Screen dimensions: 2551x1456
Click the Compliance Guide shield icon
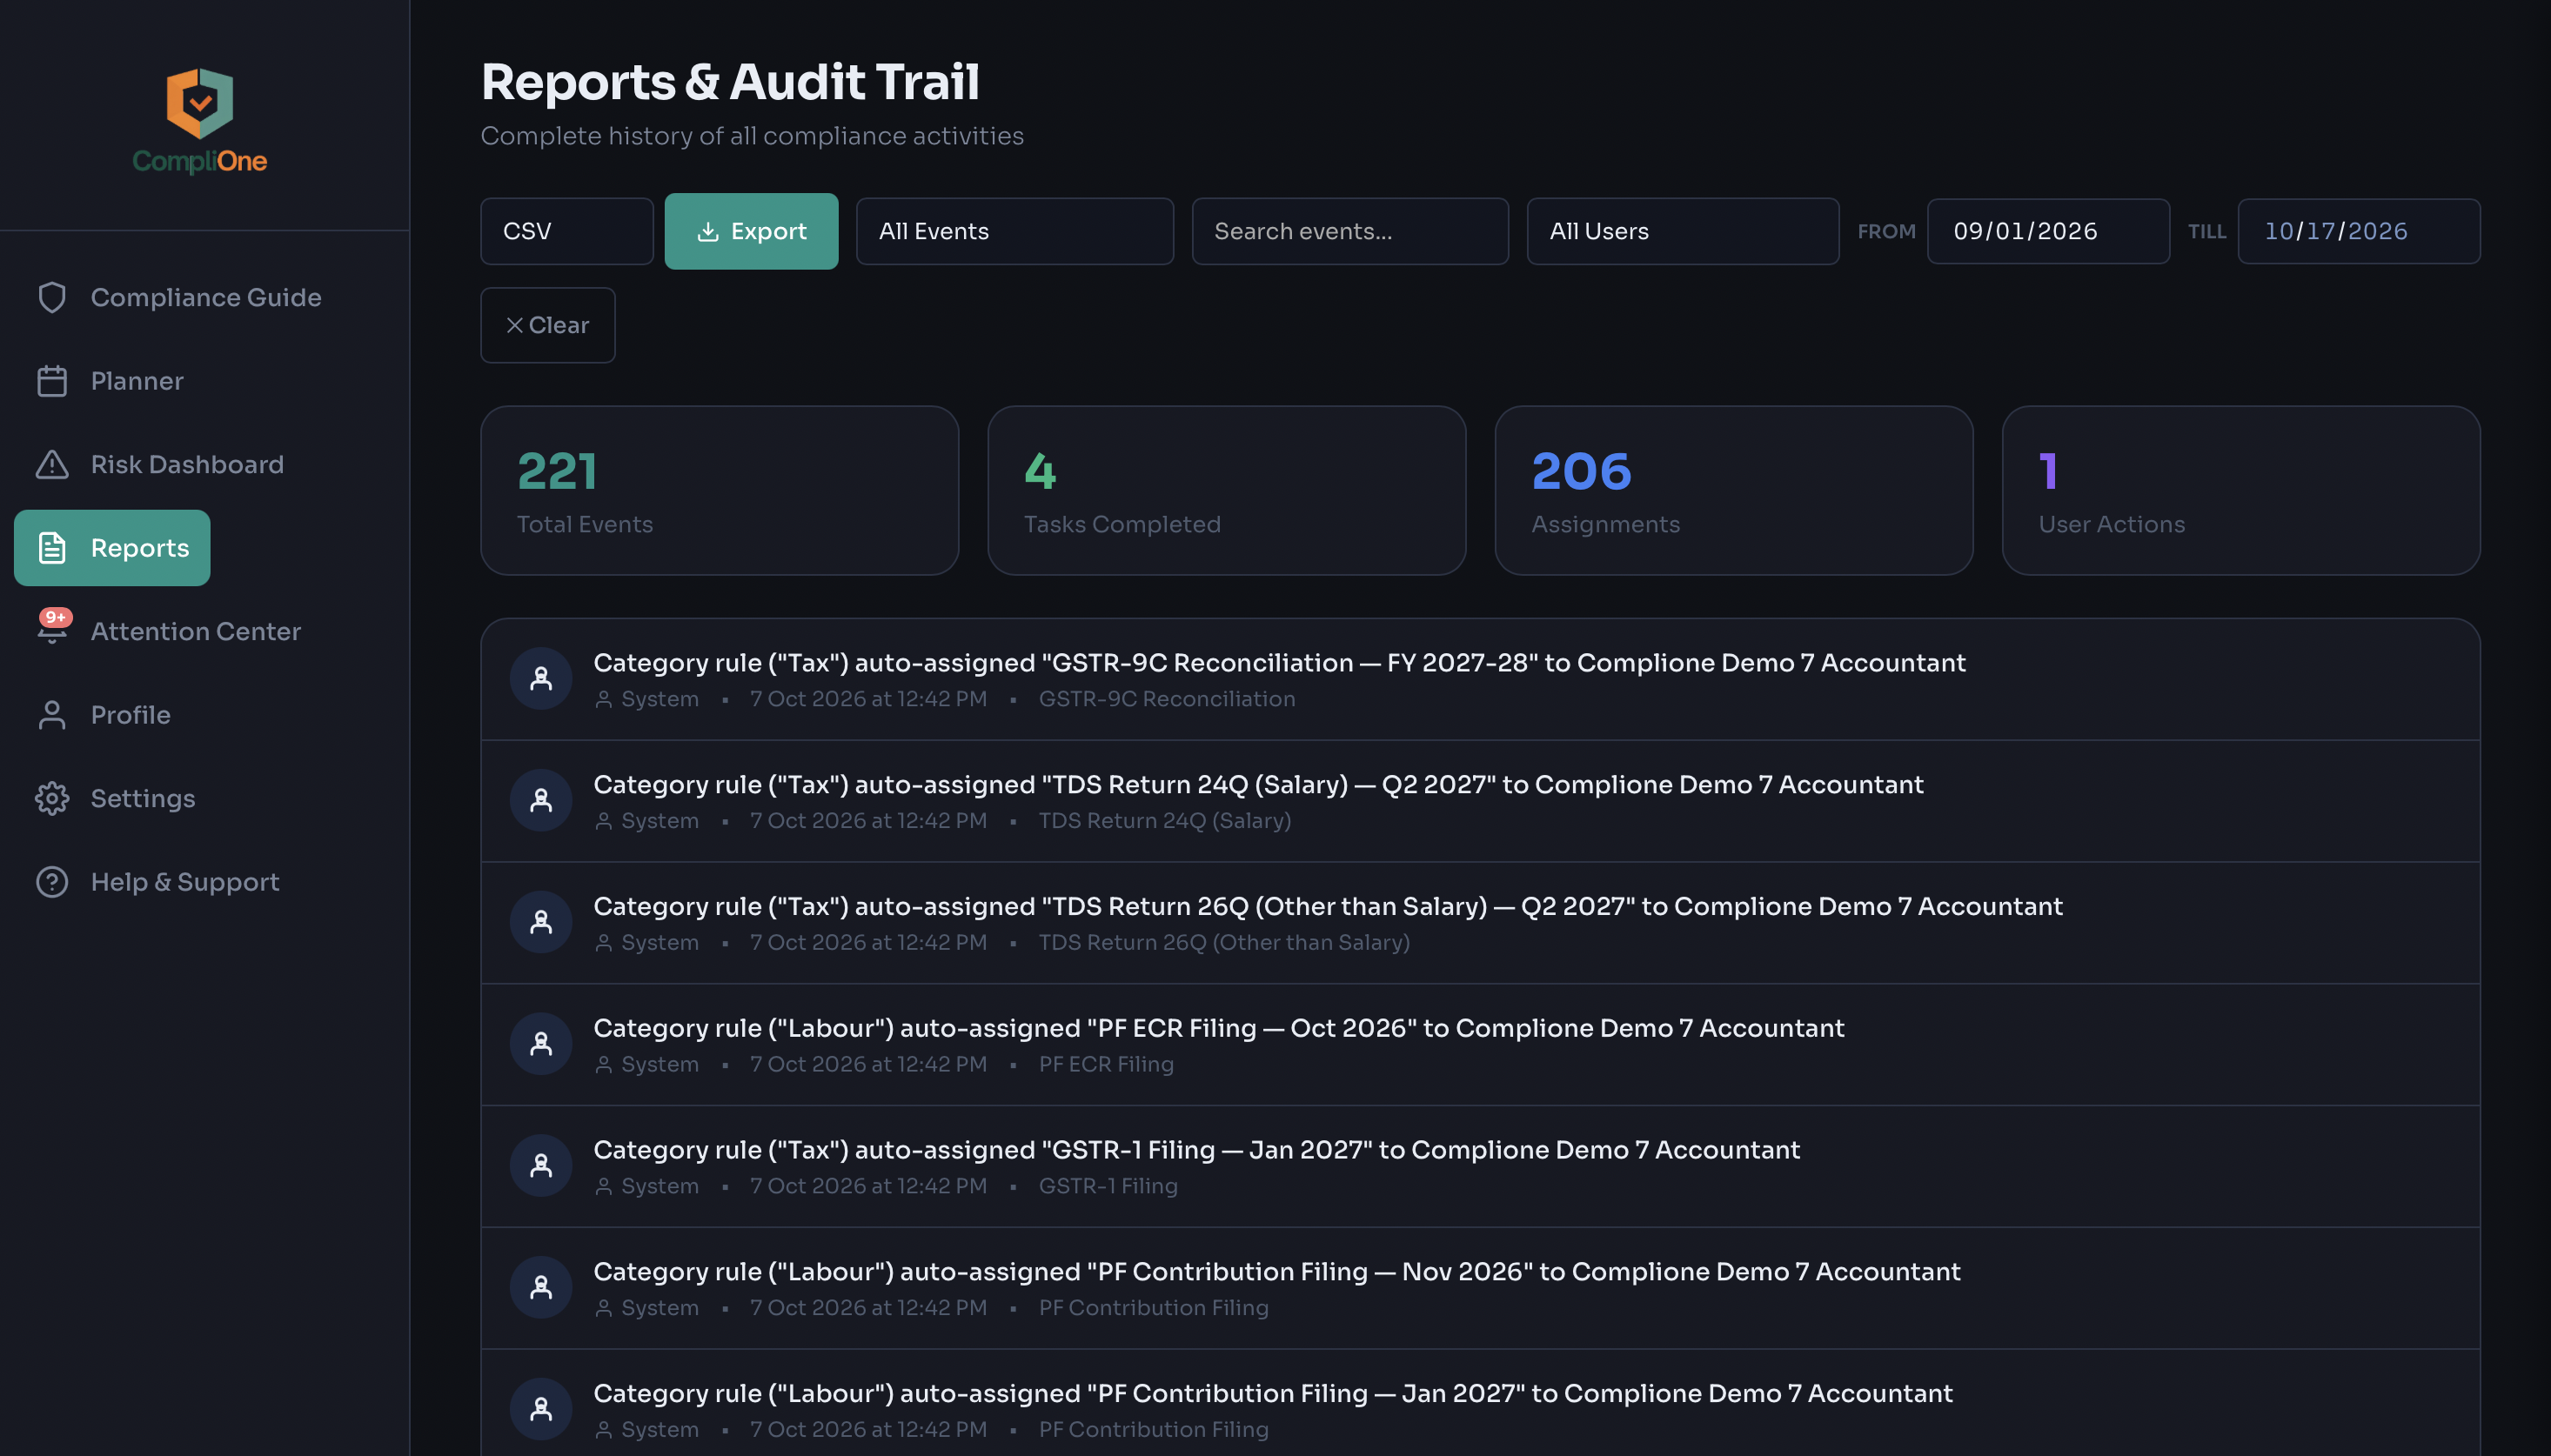tap(52, 297)
